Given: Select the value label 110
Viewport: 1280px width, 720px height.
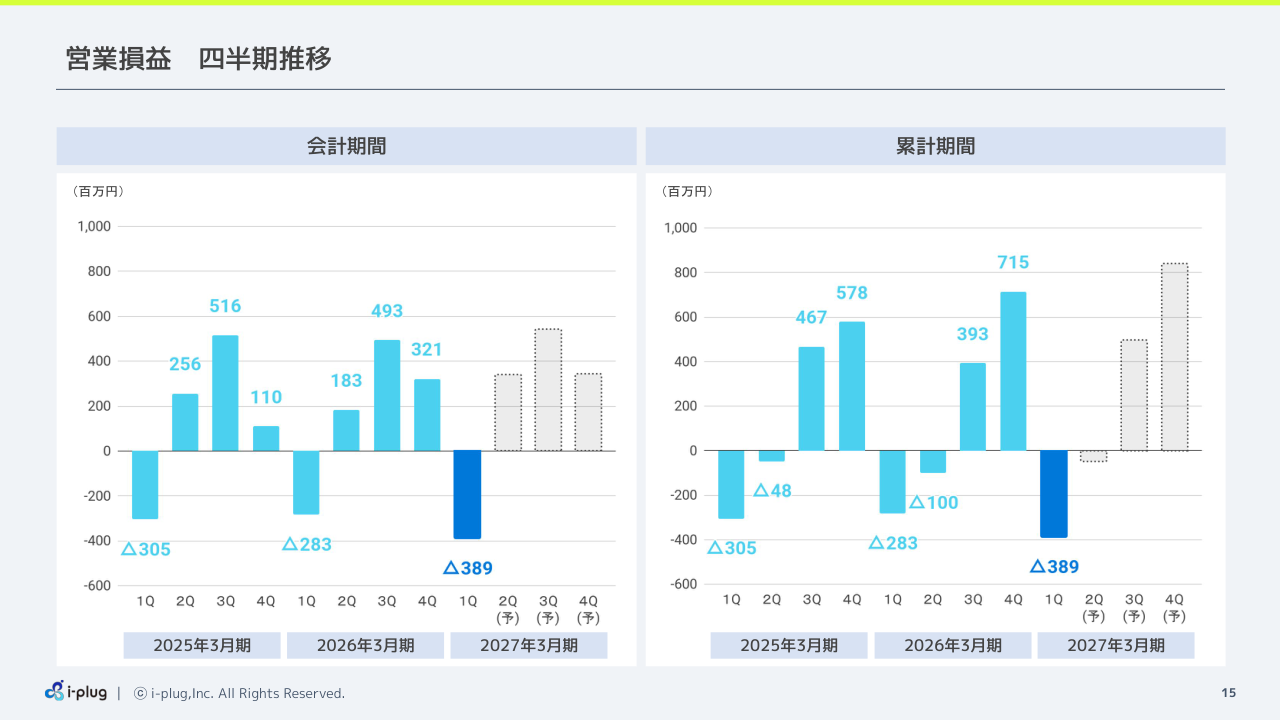Looking at the screenshot, I should pos(266,397).
